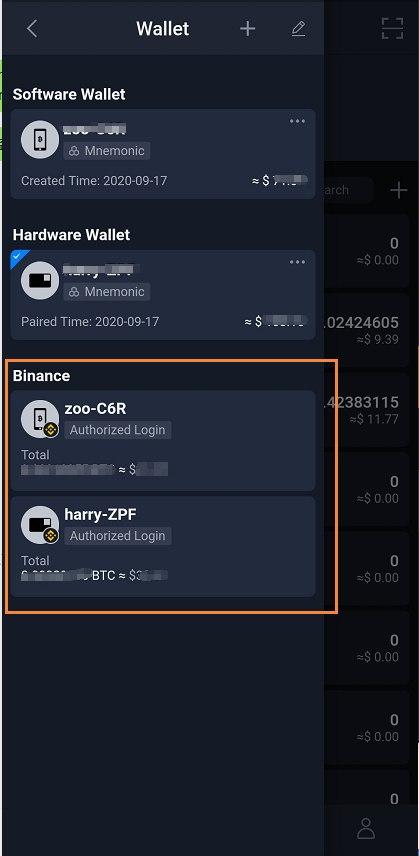Open wallet edit mode via pencil icon
This screenshot has width=419, height=856.
coord(298,29)
